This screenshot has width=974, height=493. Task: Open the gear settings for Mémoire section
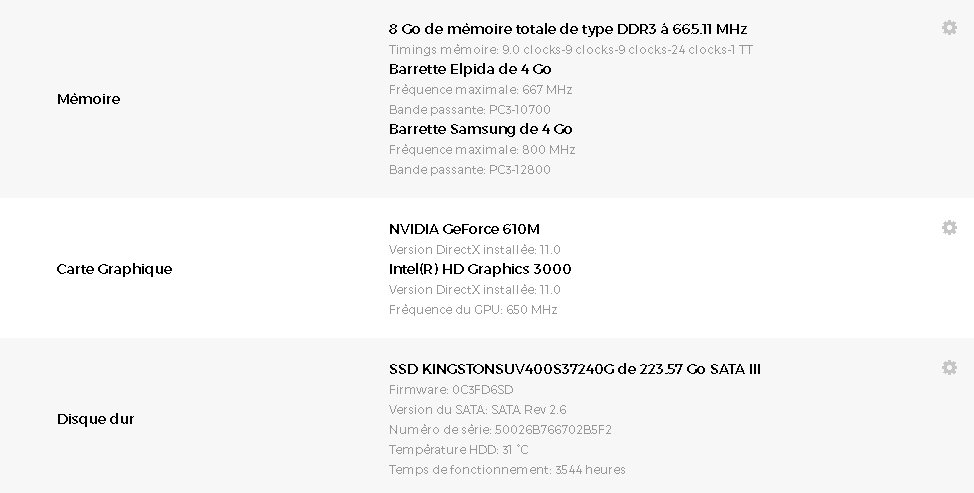click(949, 28)
